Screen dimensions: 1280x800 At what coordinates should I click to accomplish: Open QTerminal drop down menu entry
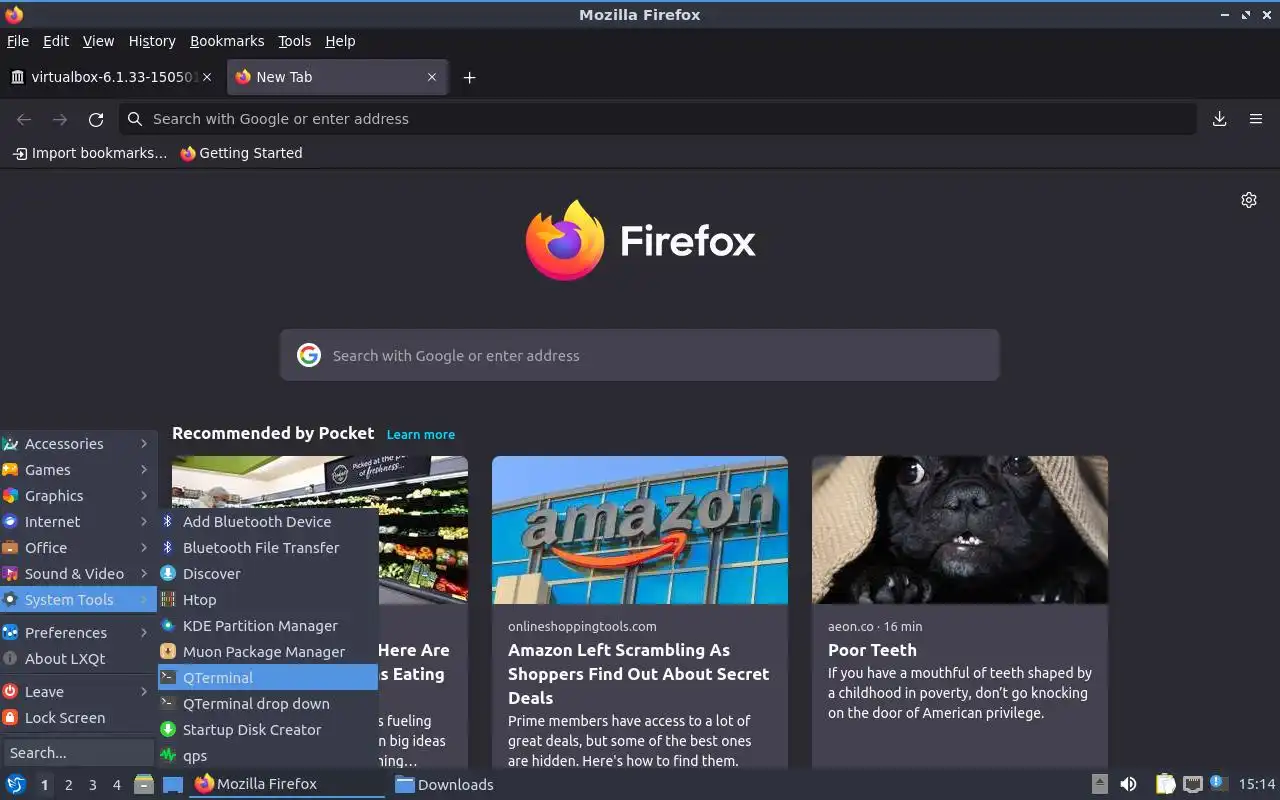(x=268, y=703)
